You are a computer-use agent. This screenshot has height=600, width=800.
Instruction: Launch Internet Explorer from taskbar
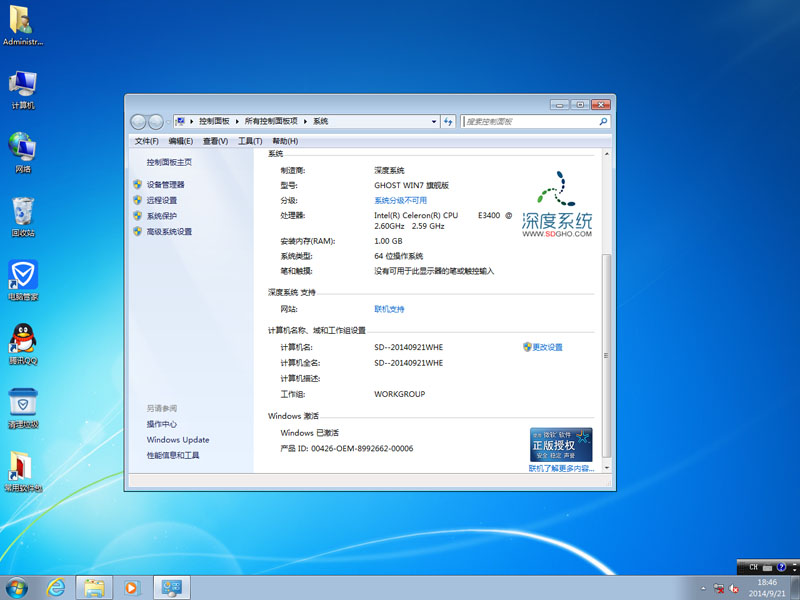coord(56,588)
